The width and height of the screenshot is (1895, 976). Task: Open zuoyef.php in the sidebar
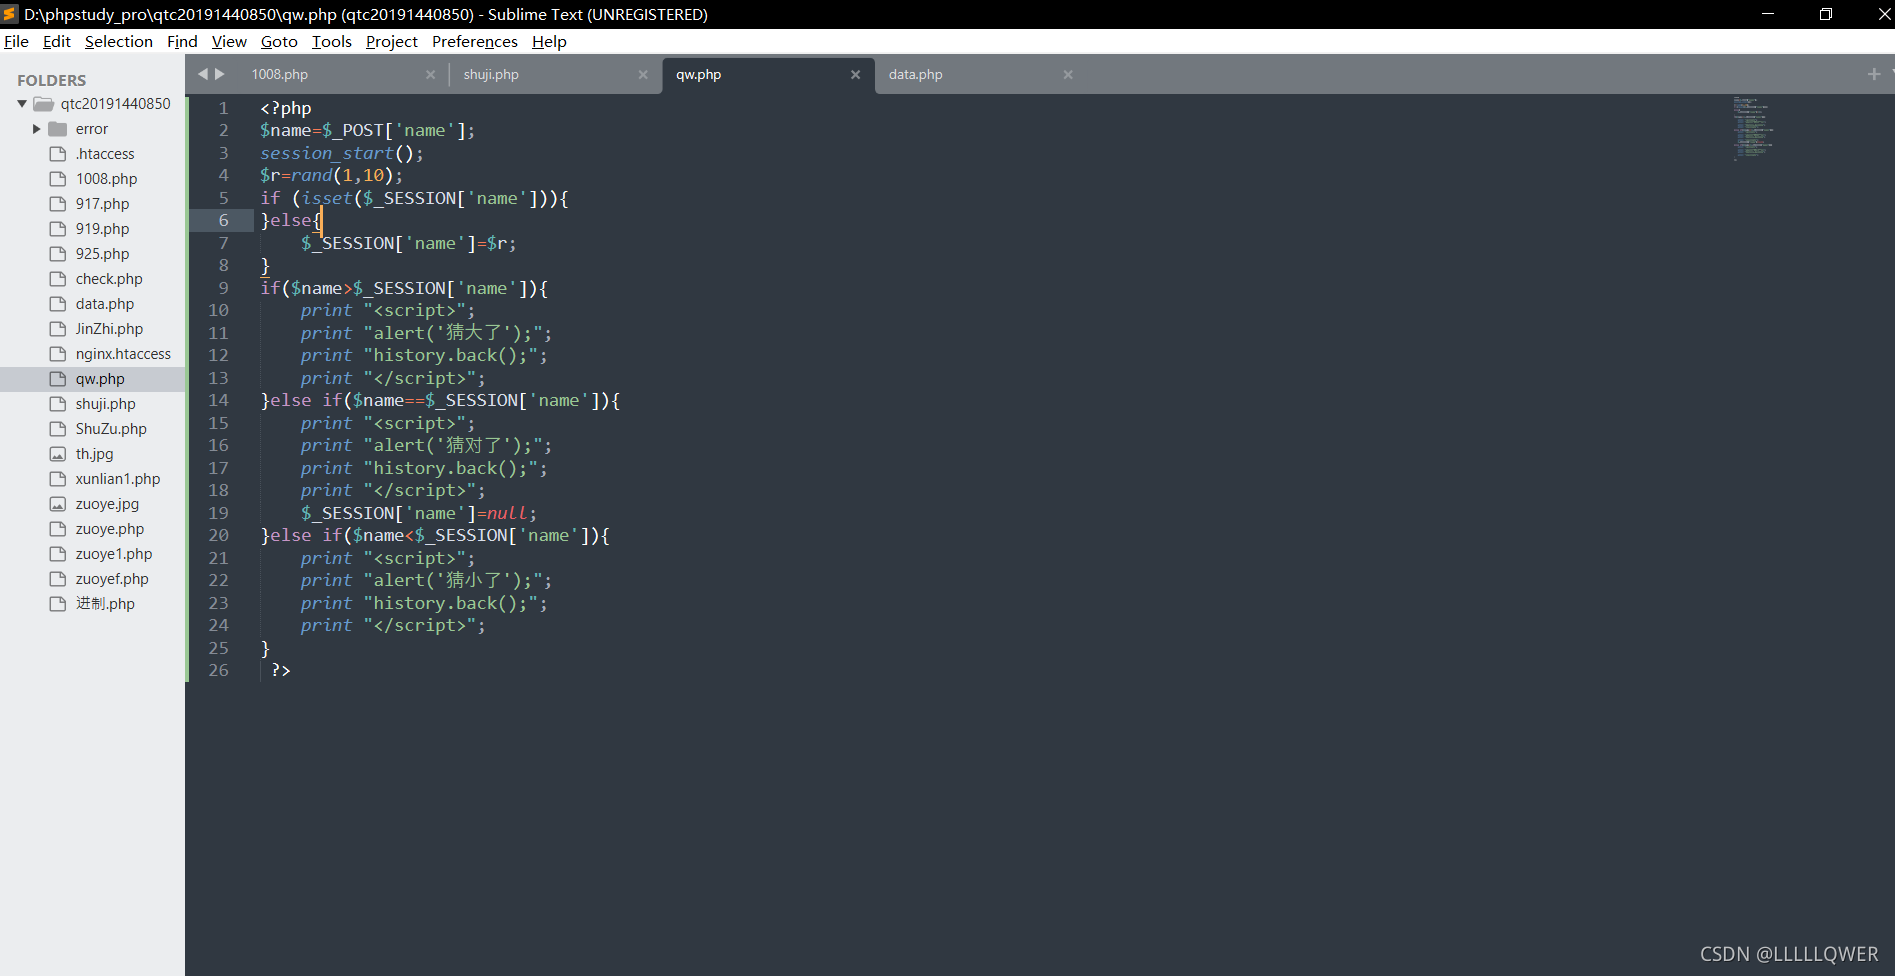click(112, 579)
